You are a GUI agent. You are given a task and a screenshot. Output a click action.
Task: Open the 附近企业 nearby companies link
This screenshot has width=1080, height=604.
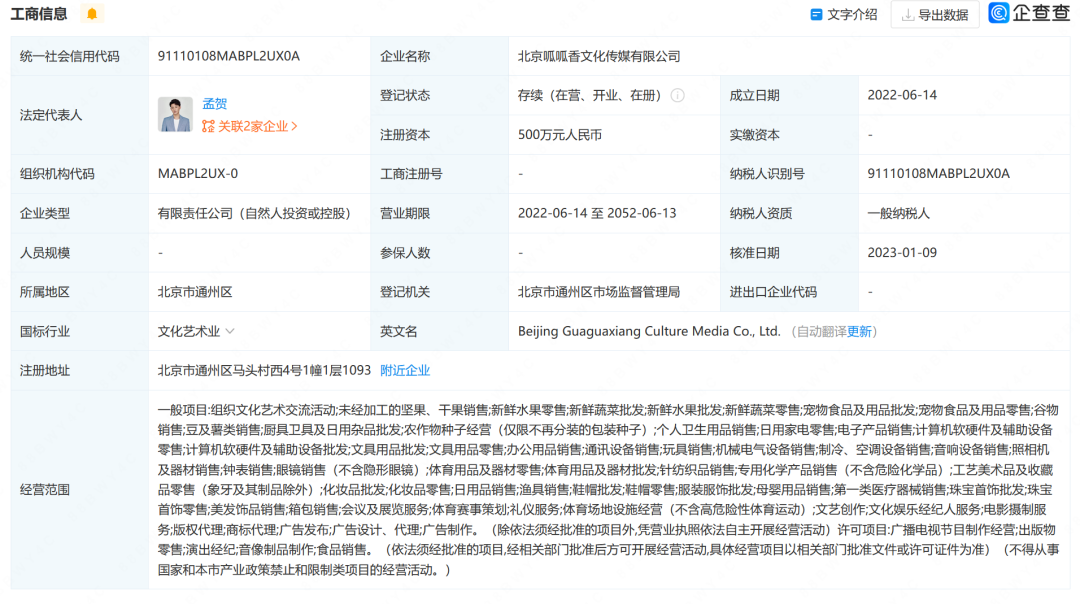[x=405, y=371]
